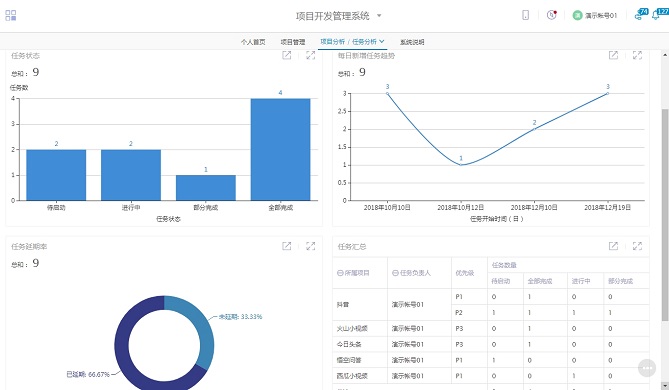The width and height of the screenshot is (669, 390).
Task: Click the 火山小视频 project cell
Action: click(x=360, y=329)
